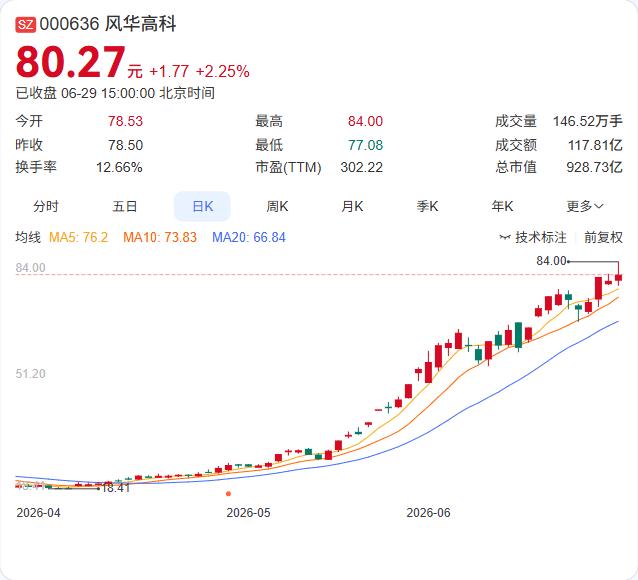Screen dimensions: 638x580
Task: Click the latest red candlestick at chart right
Action: pyautogui.click(x=618, y=278)
